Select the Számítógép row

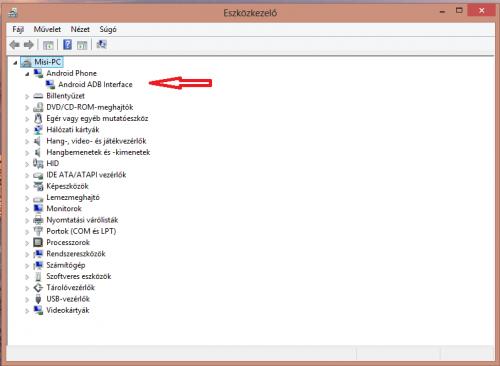[66, 265]
